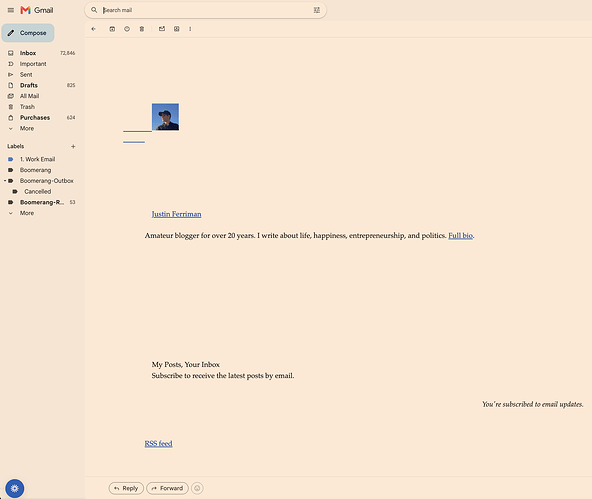Open the Full bio link
This screenshot has width=592, height=499.
click(x=460, y=236)
